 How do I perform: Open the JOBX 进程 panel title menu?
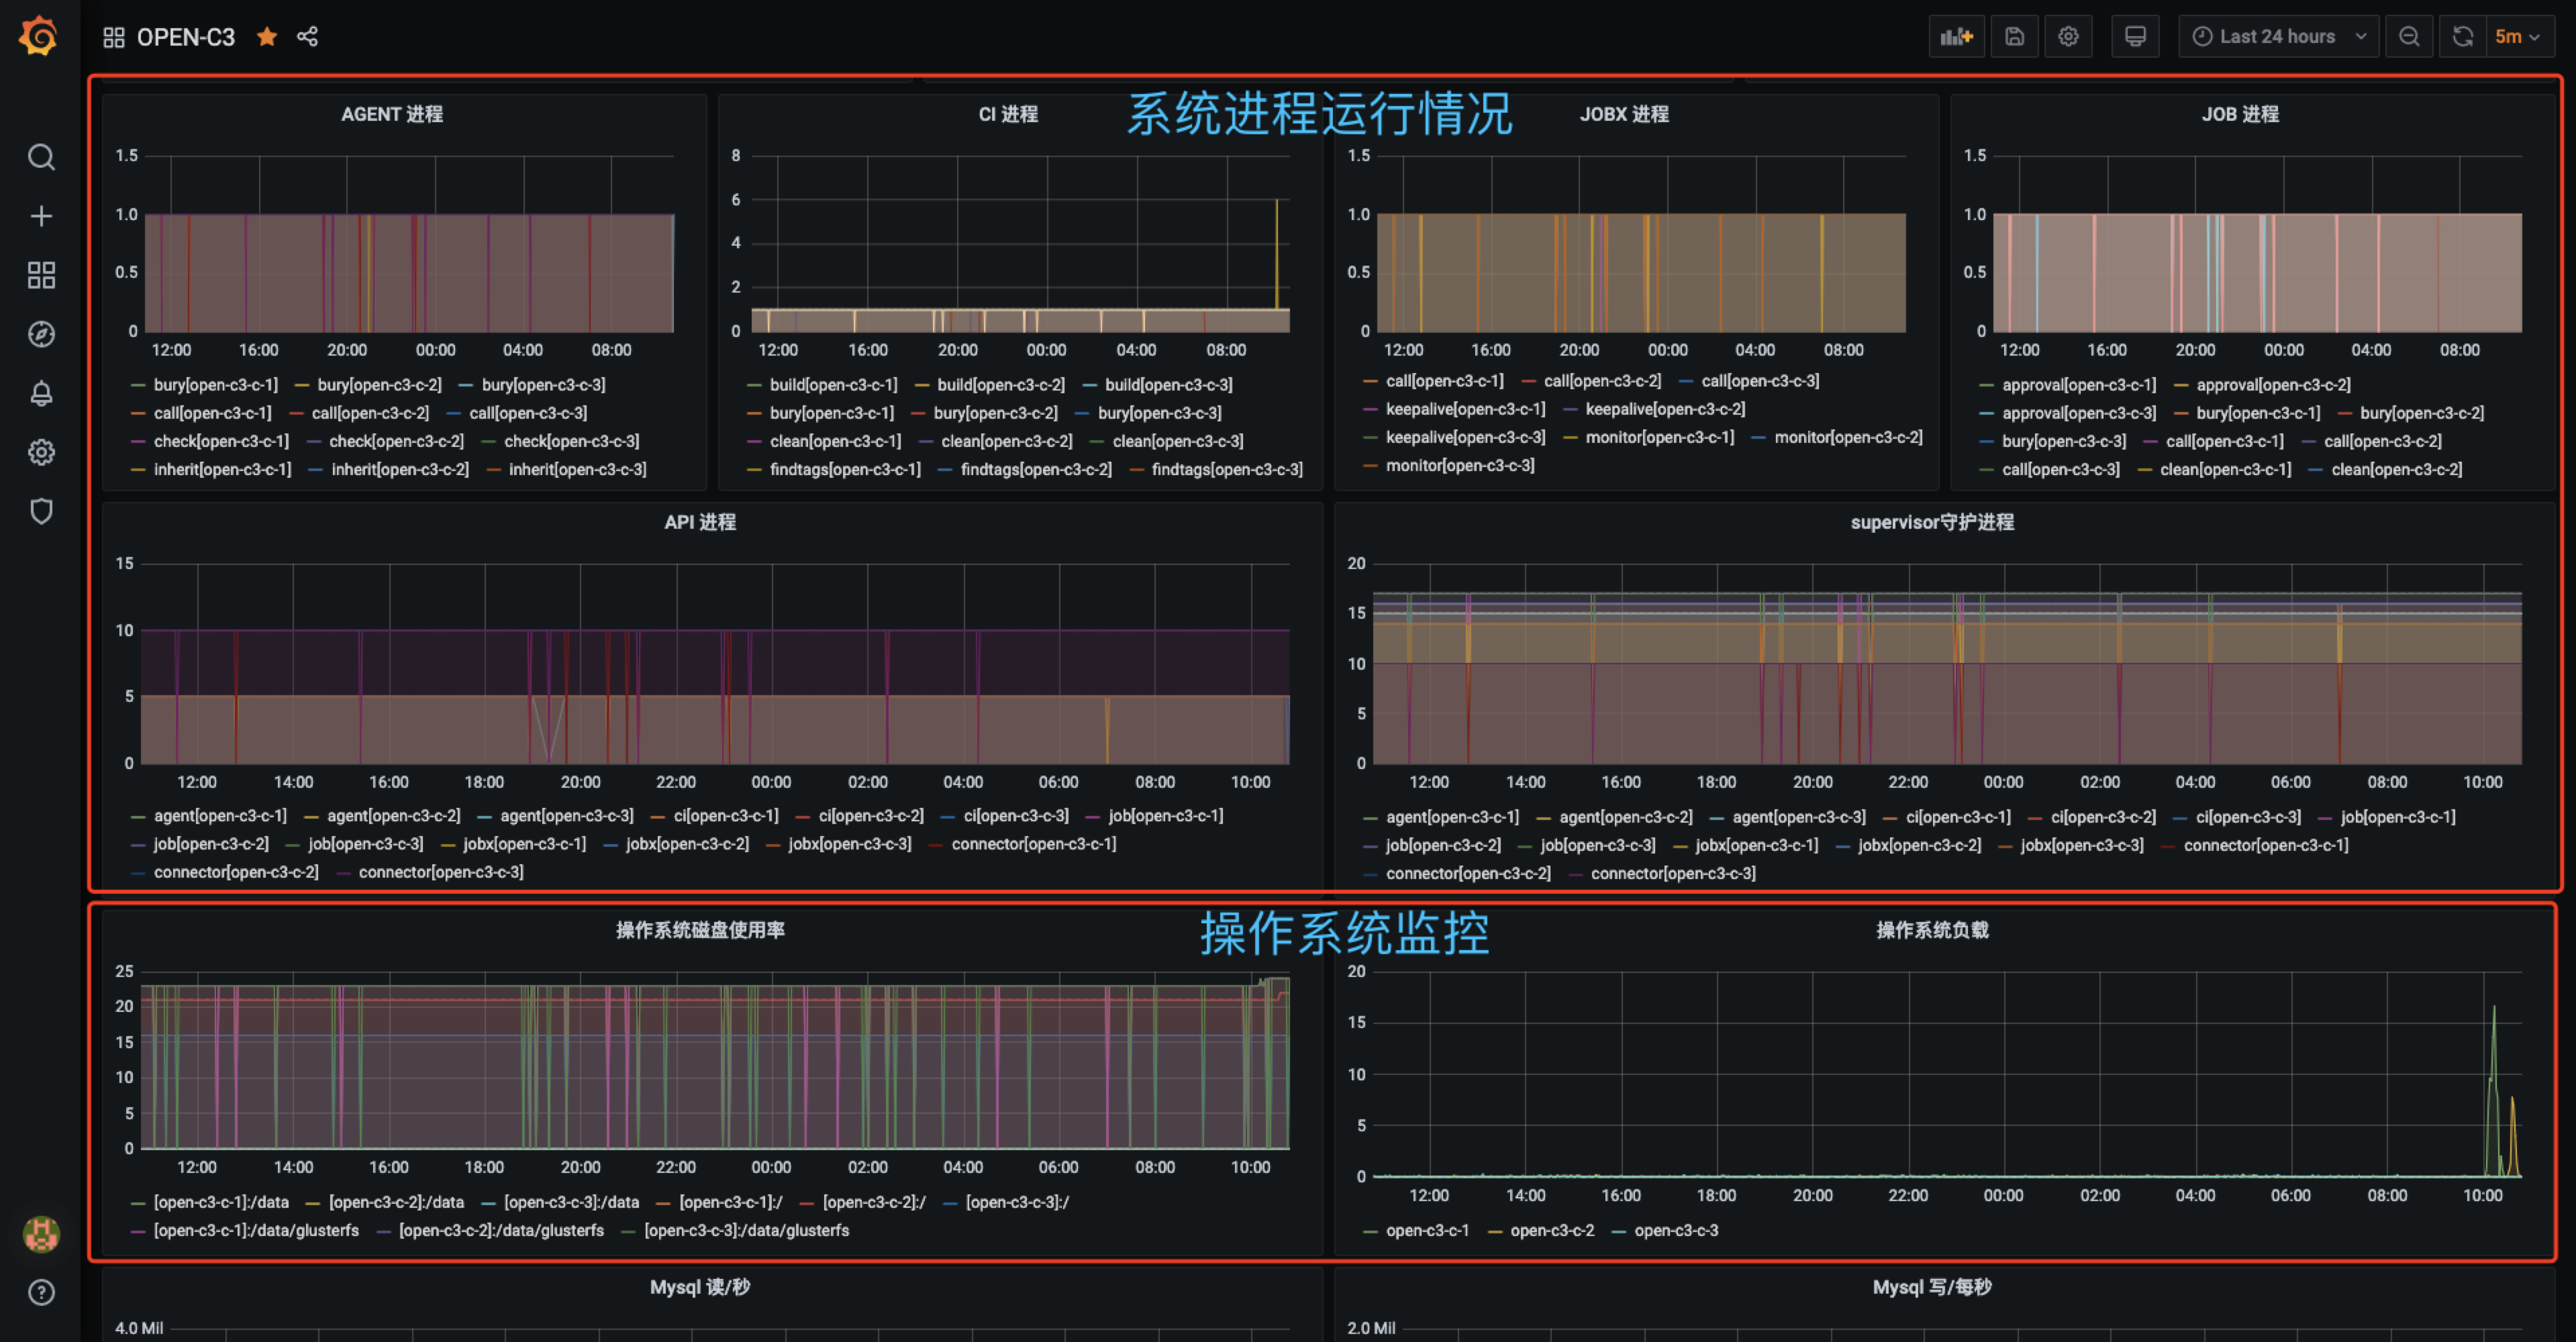(1624, 114)
